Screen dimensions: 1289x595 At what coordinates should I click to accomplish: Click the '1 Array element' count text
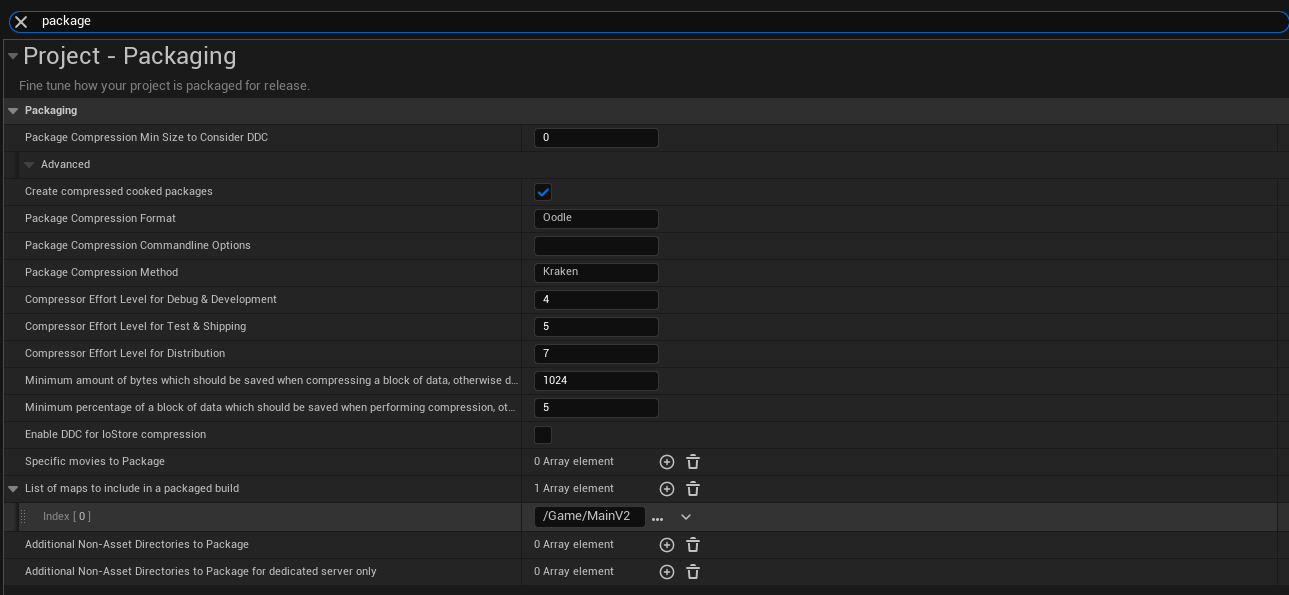[x=574, y=489]
